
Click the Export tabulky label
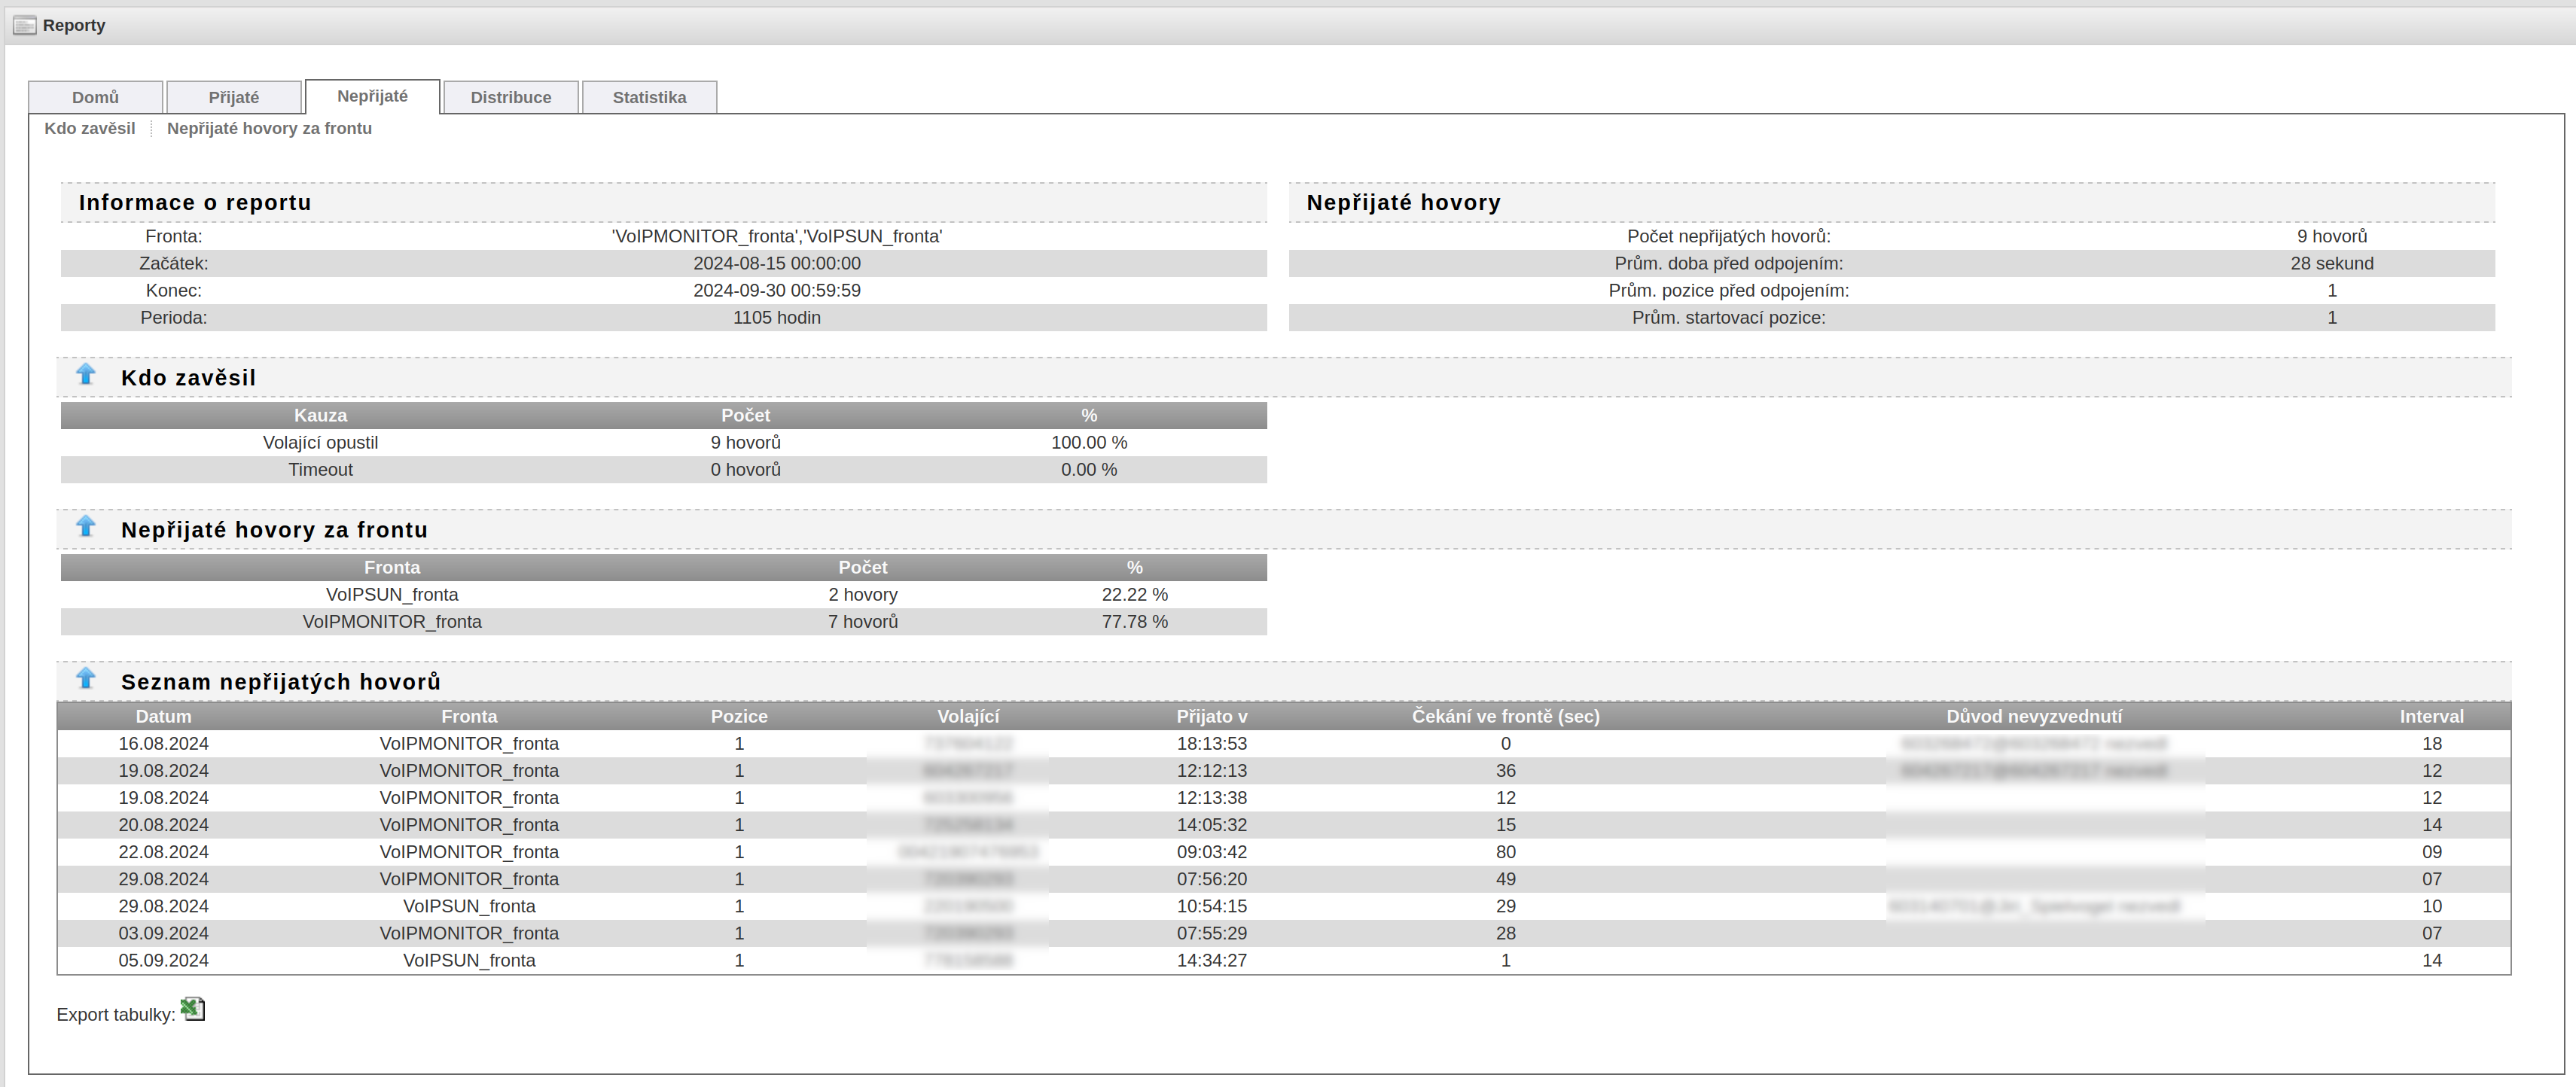click(116, 1014)
